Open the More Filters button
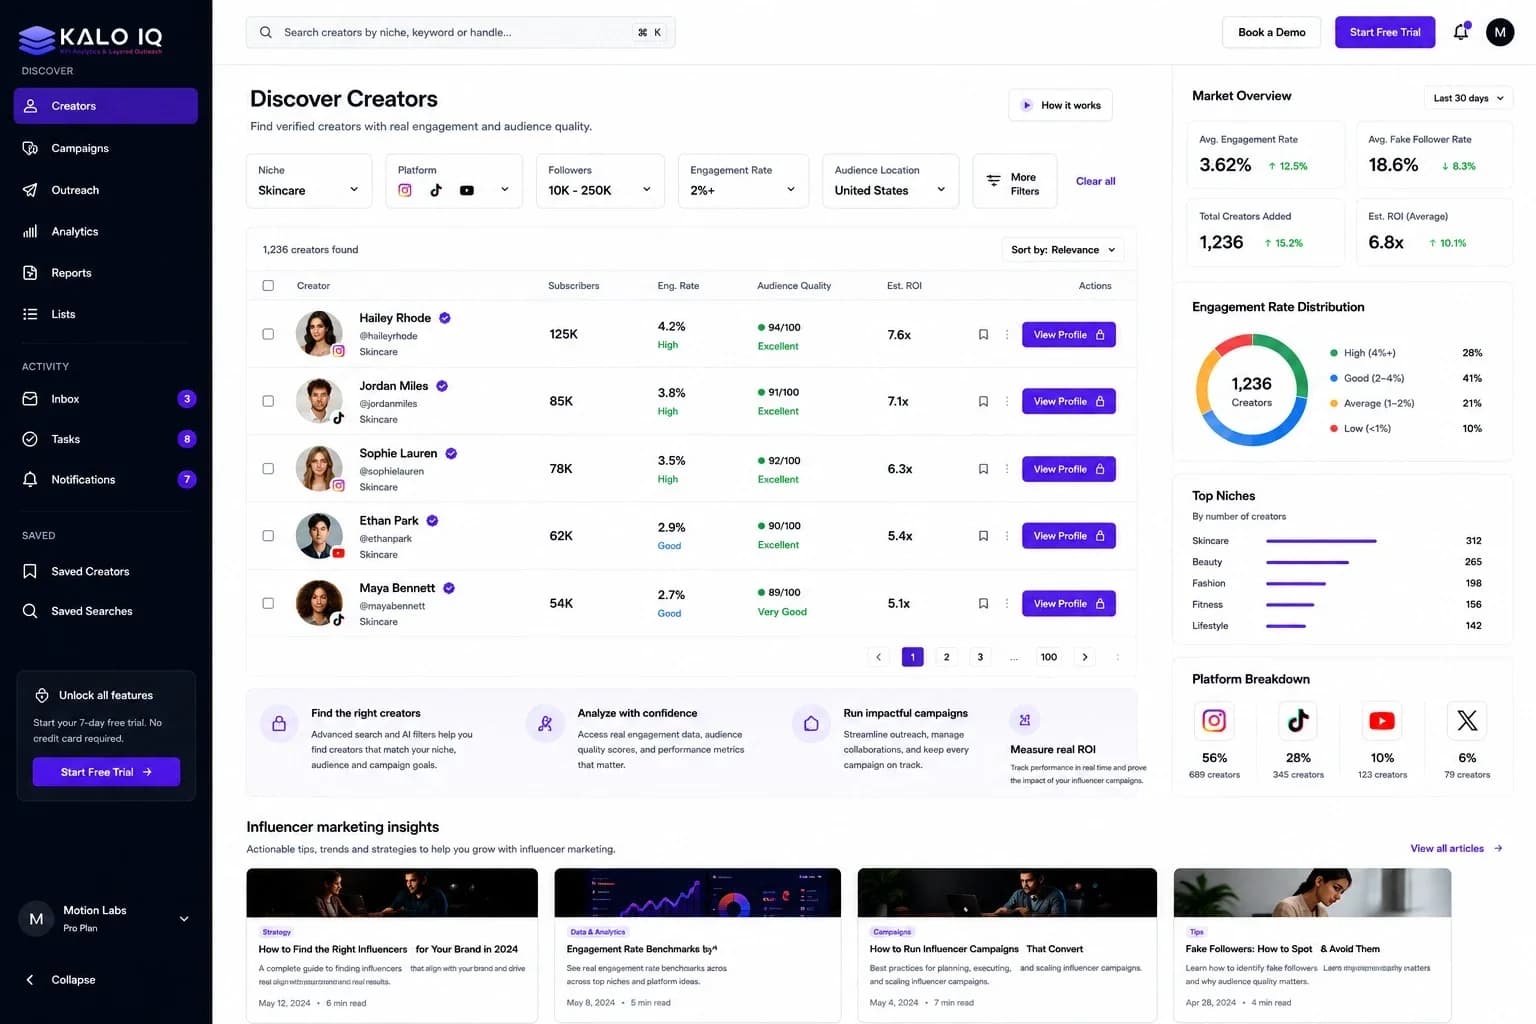The width and height of the screenshot is (1536, 1024). [x=1014, y=181]
